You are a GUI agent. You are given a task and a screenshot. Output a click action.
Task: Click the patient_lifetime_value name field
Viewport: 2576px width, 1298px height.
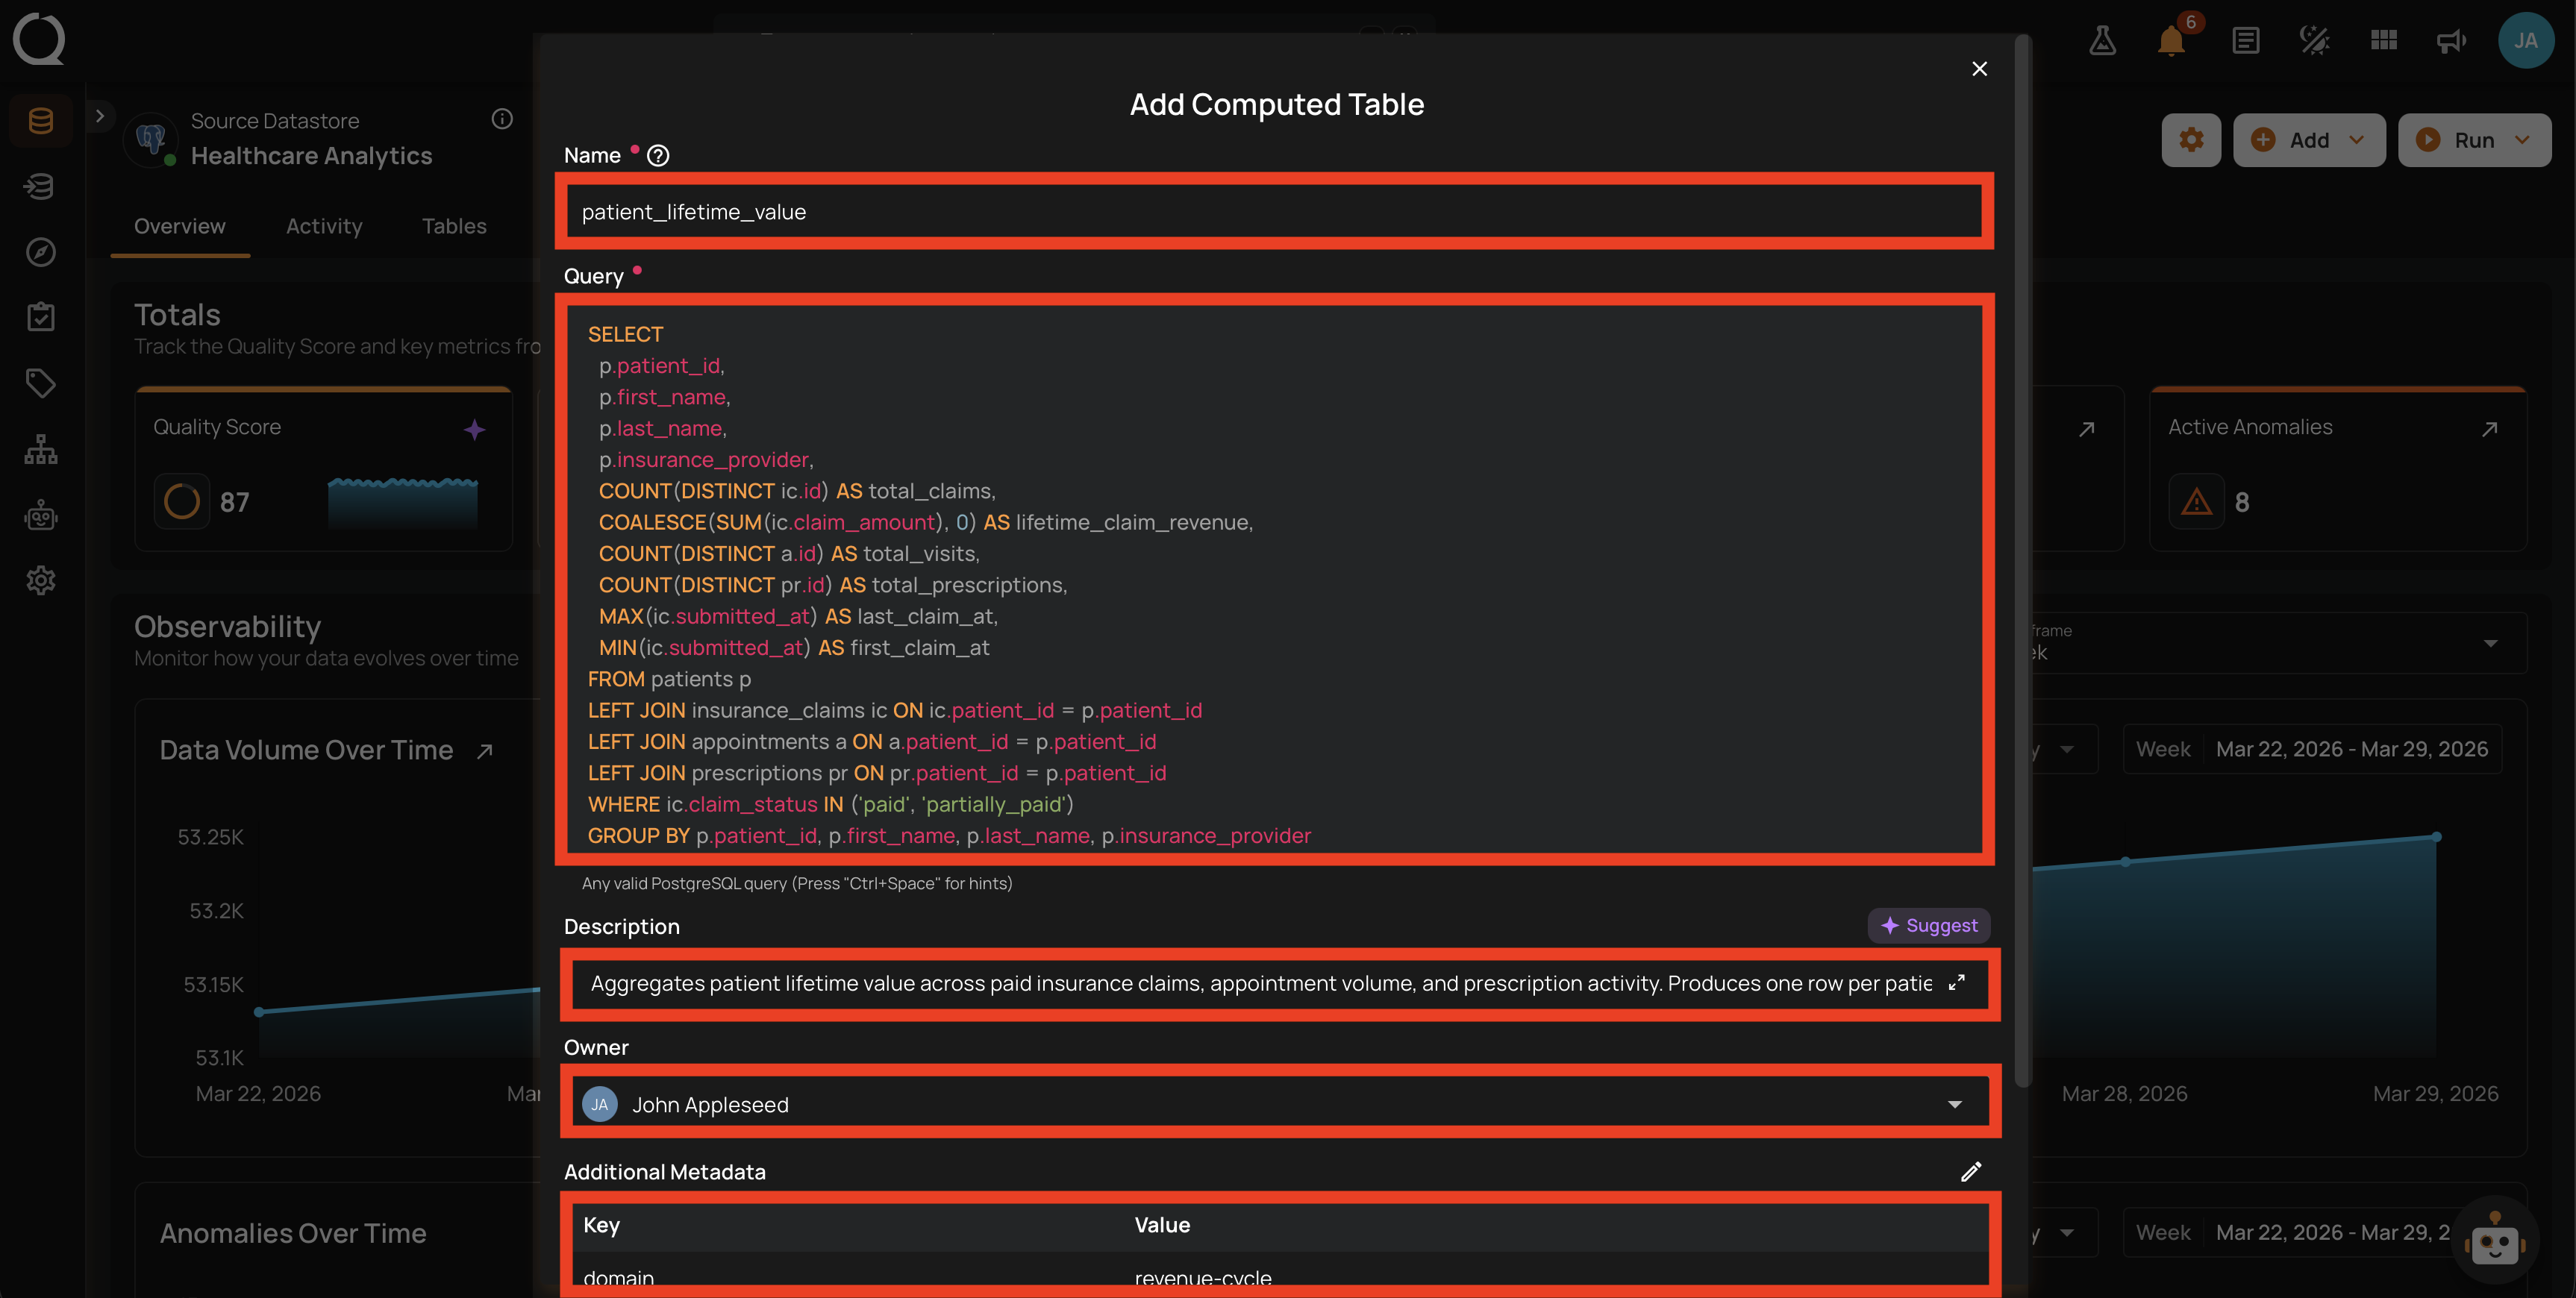(x=1274, y=211)
